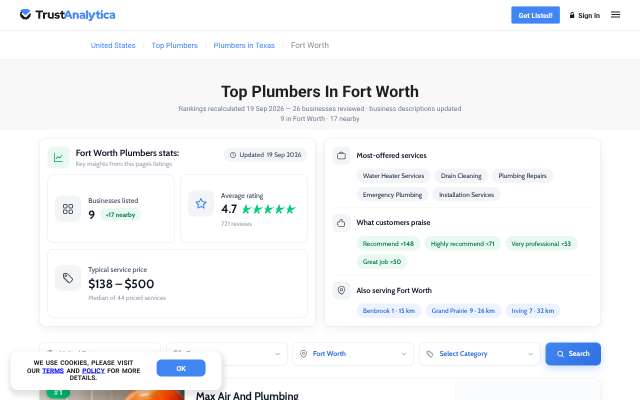Click the blue Search button

coord(573,353)
